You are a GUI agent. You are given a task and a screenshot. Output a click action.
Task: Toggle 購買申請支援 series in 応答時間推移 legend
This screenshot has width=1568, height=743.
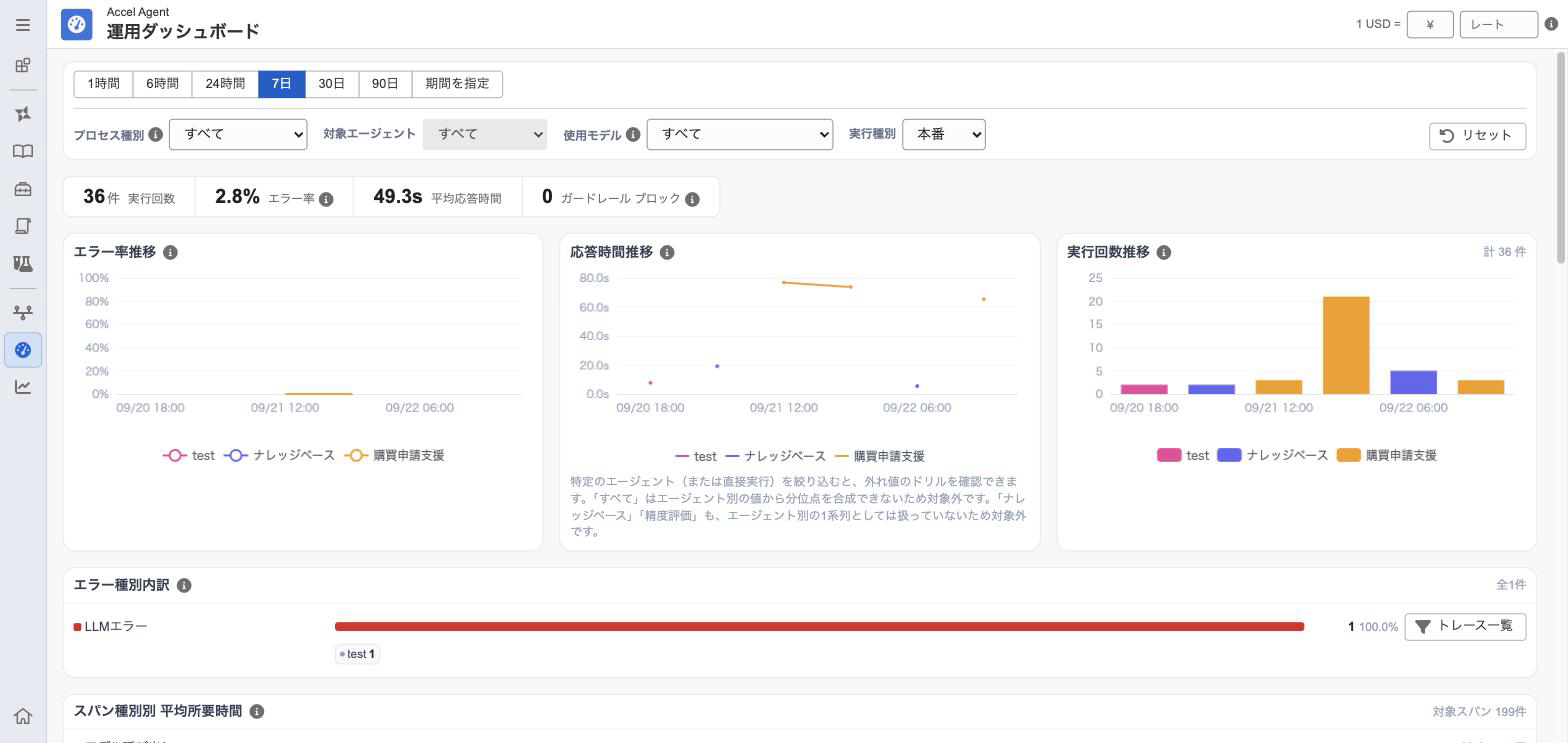pyautogui.click(x=879, y=456)
